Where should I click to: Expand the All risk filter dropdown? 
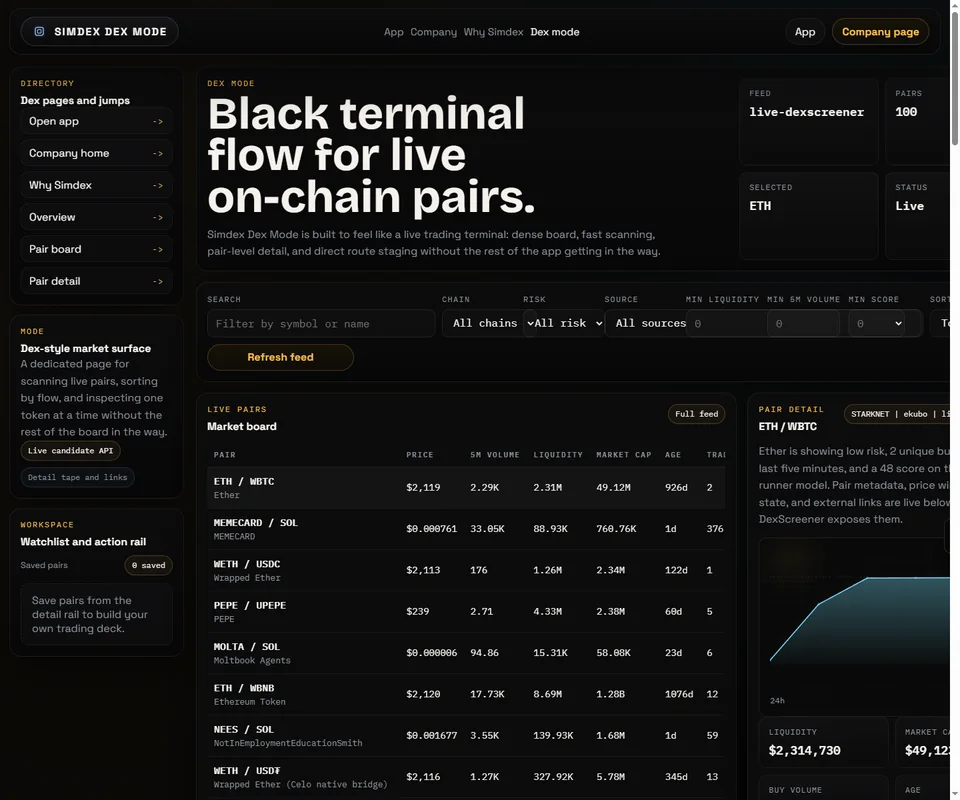tap(564, 323)
